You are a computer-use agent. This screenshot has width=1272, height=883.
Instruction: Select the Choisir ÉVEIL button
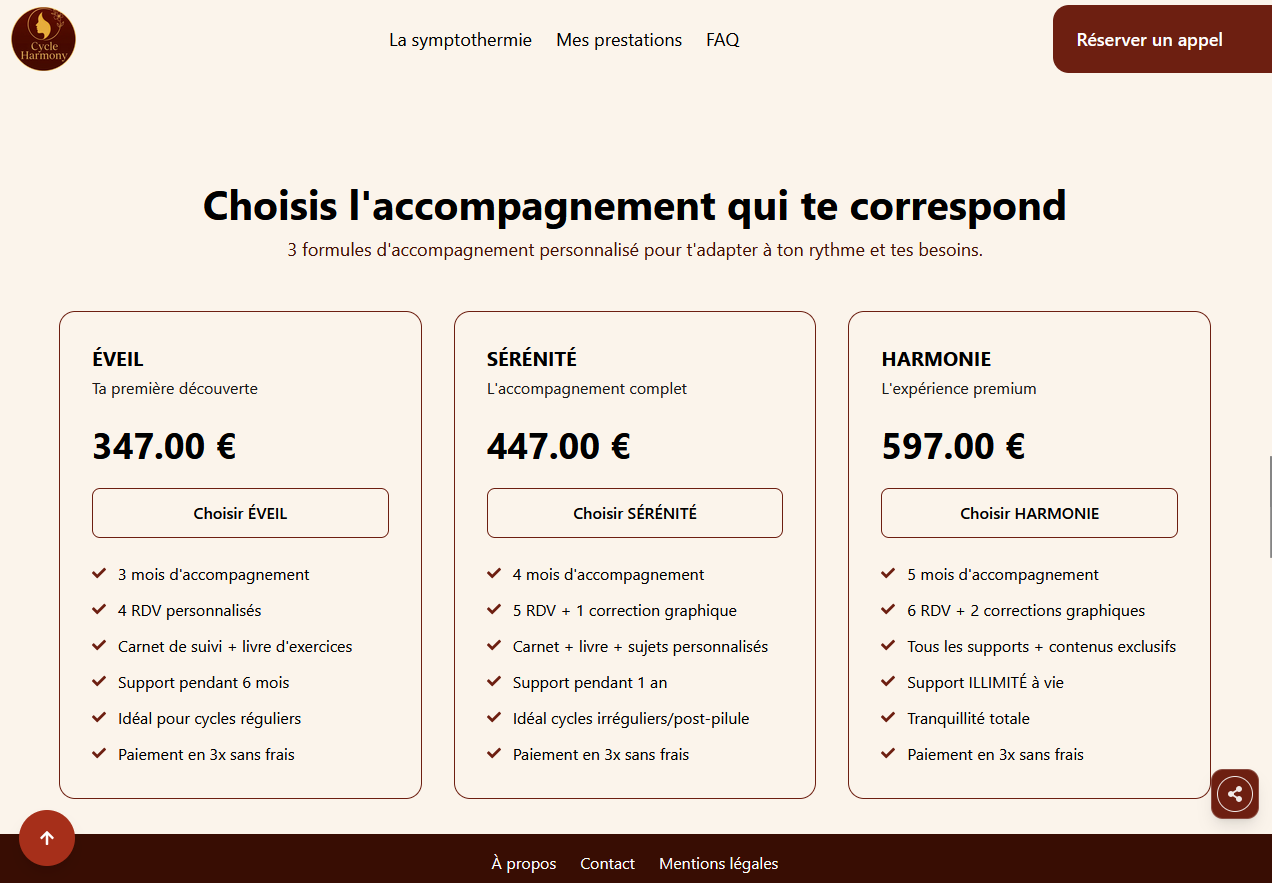[240, 513]
